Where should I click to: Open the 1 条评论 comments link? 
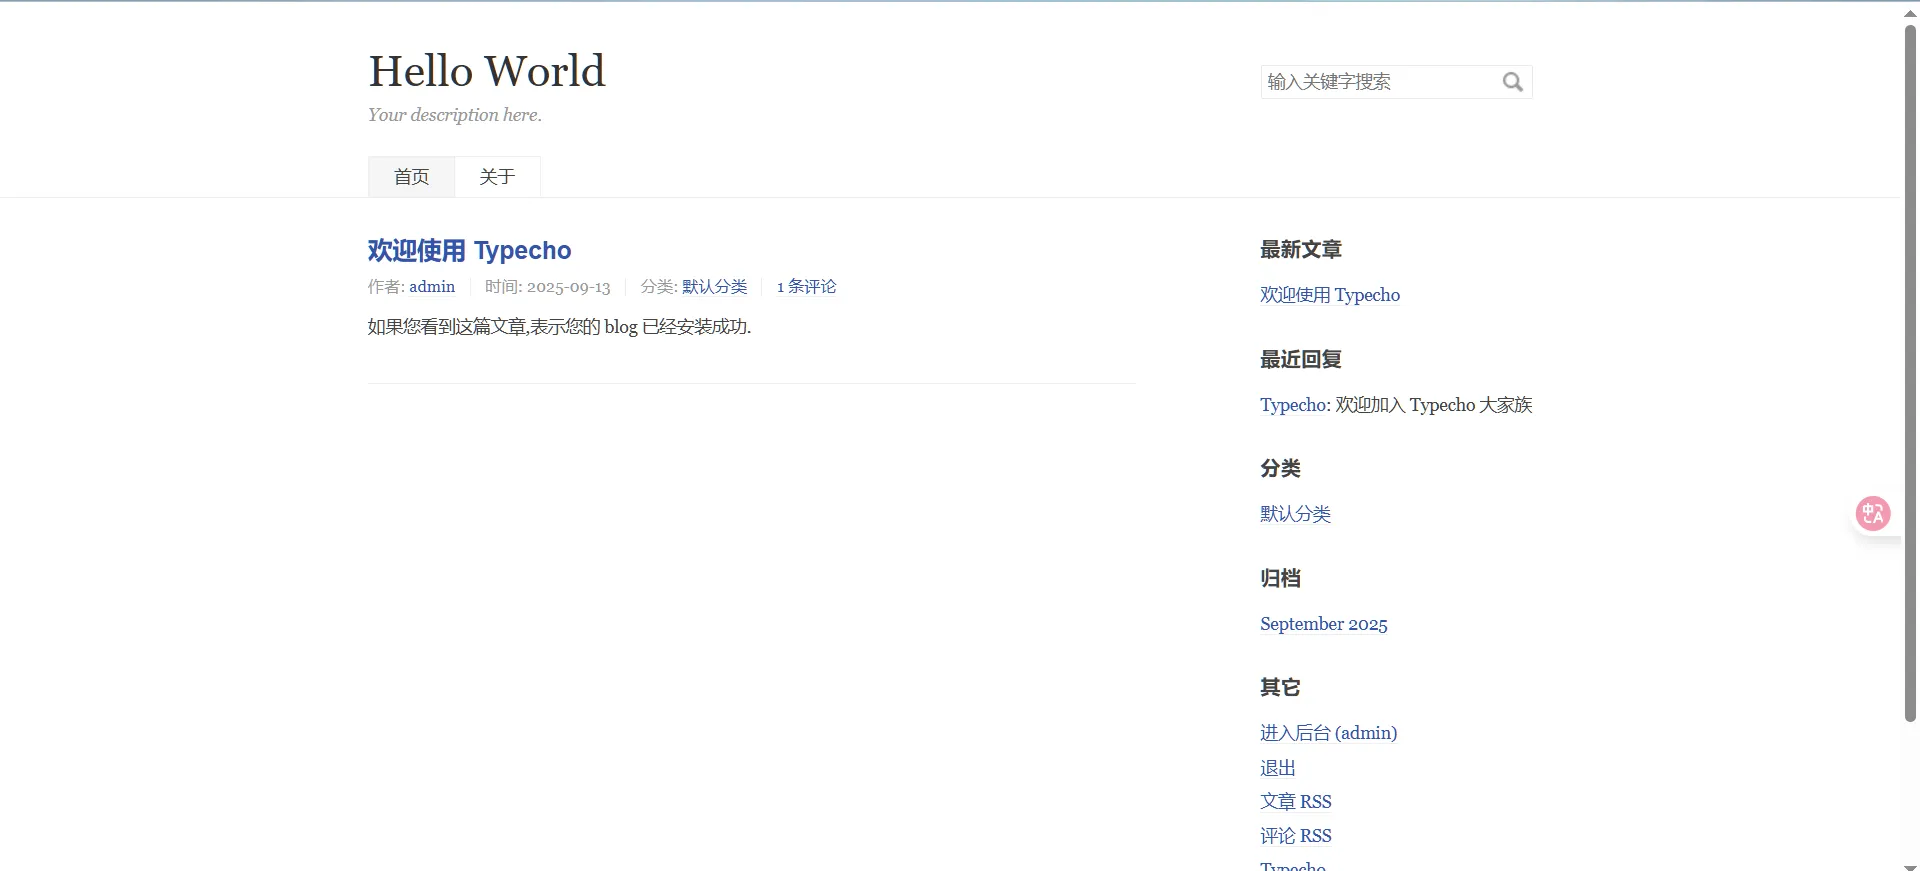pyautogui.click(x=806, y=287)
